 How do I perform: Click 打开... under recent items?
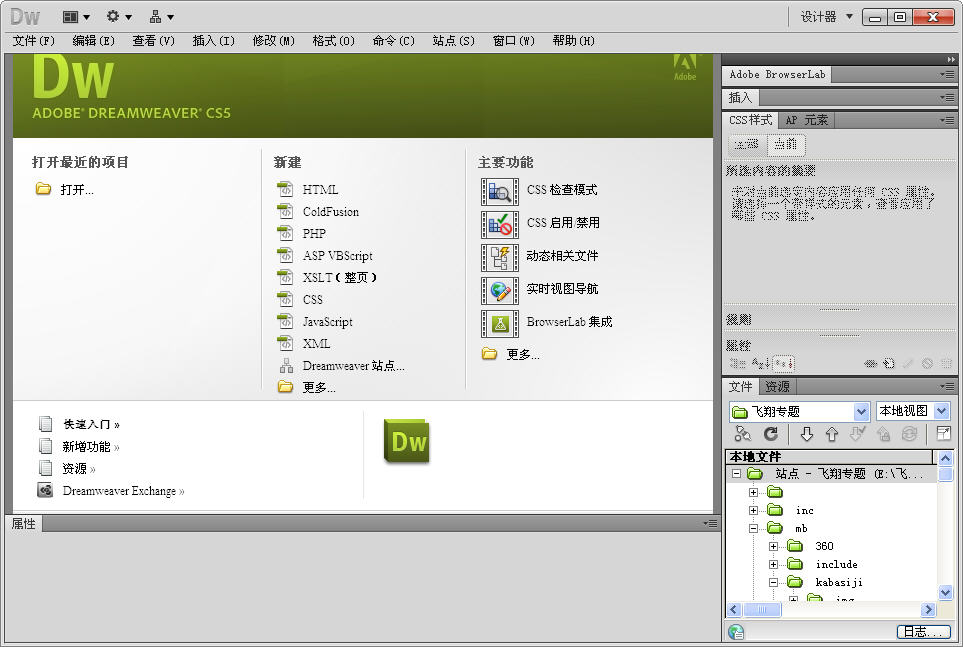[x=77, y=190]
